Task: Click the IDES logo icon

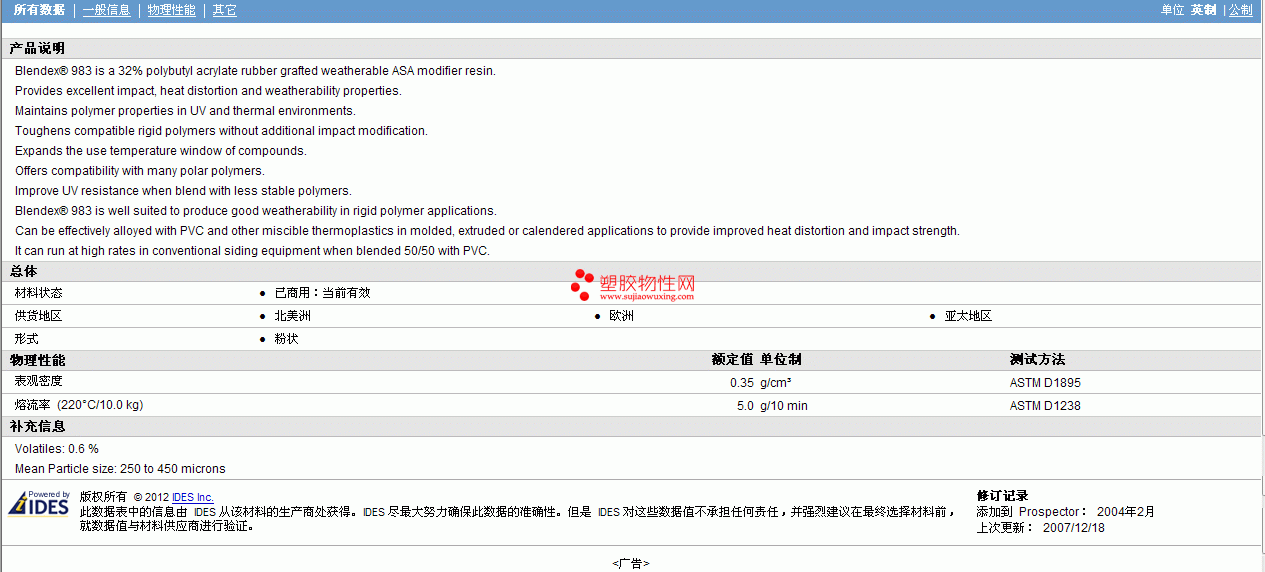Action: tap(39, 503)
